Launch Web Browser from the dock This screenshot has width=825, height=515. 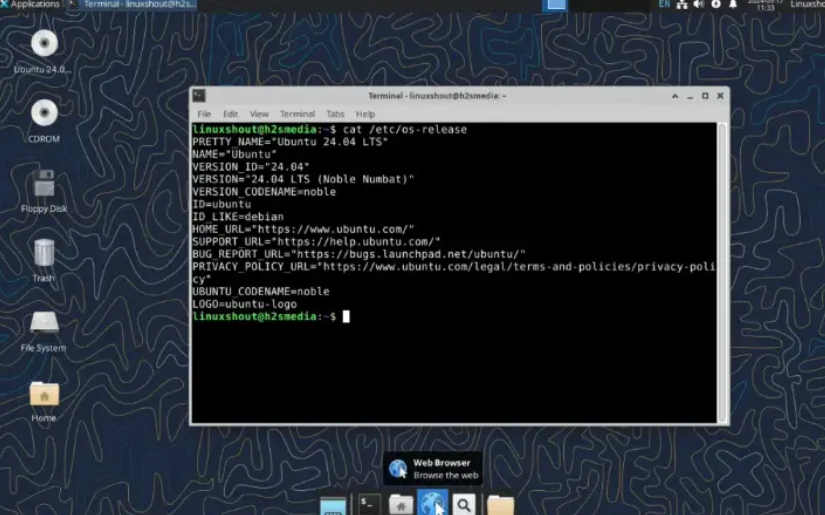tap(432, 503)
